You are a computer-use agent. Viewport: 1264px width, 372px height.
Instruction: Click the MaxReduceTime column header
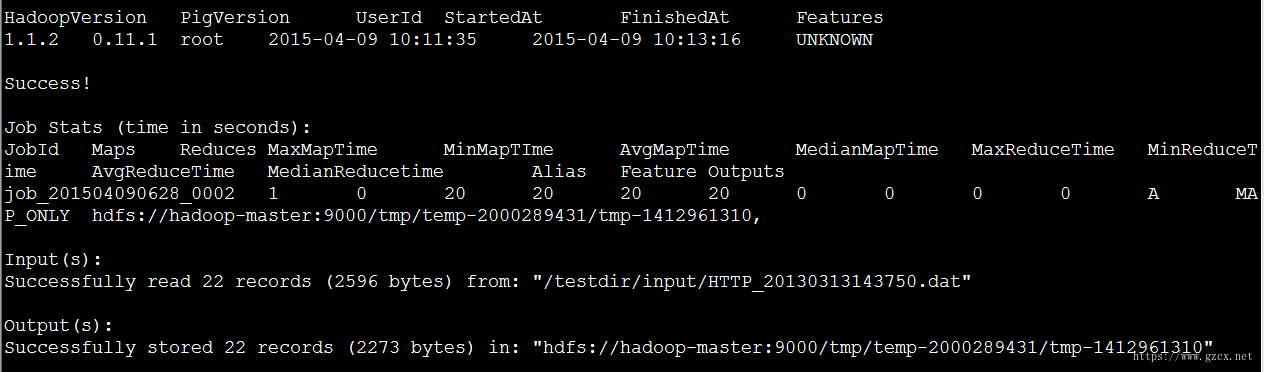pos(1043,150)
